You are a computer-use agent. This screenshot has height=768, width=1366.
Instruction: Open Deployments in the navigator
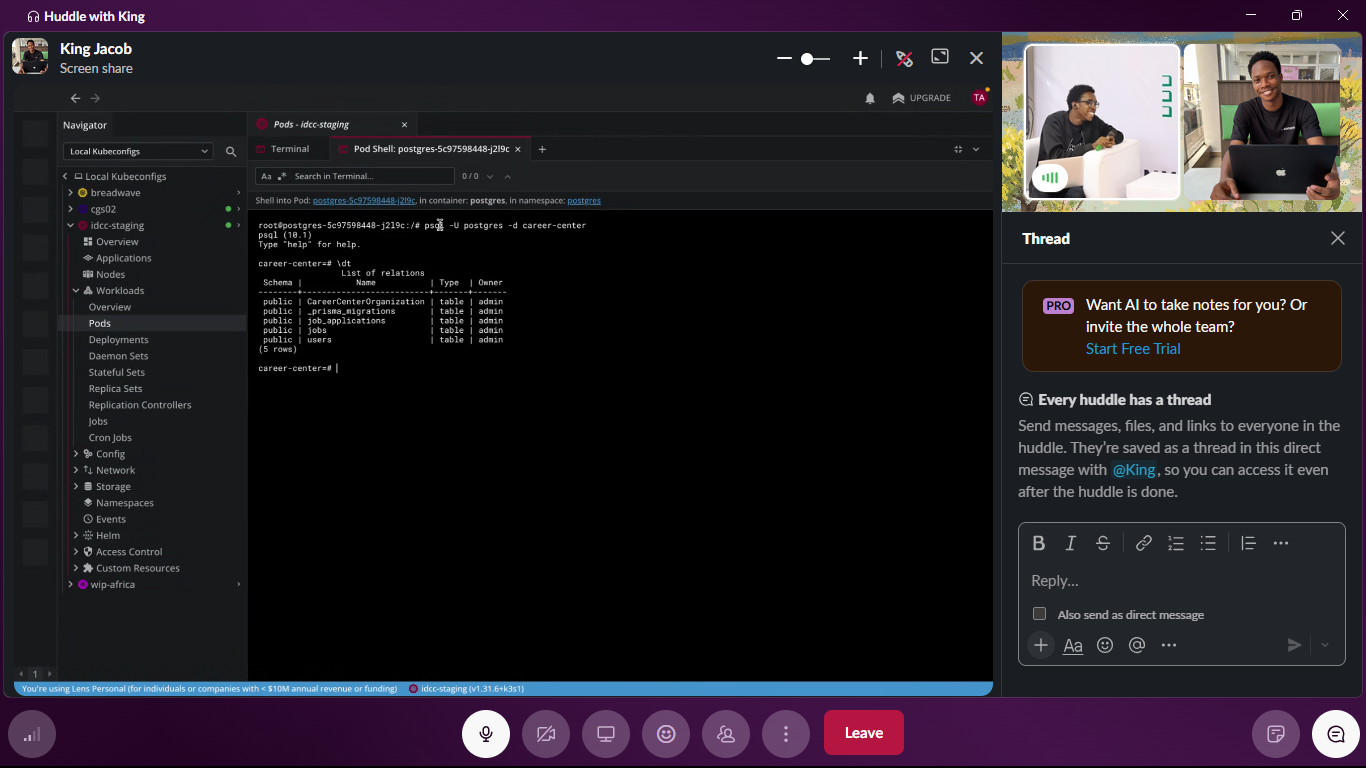[118, 340]
